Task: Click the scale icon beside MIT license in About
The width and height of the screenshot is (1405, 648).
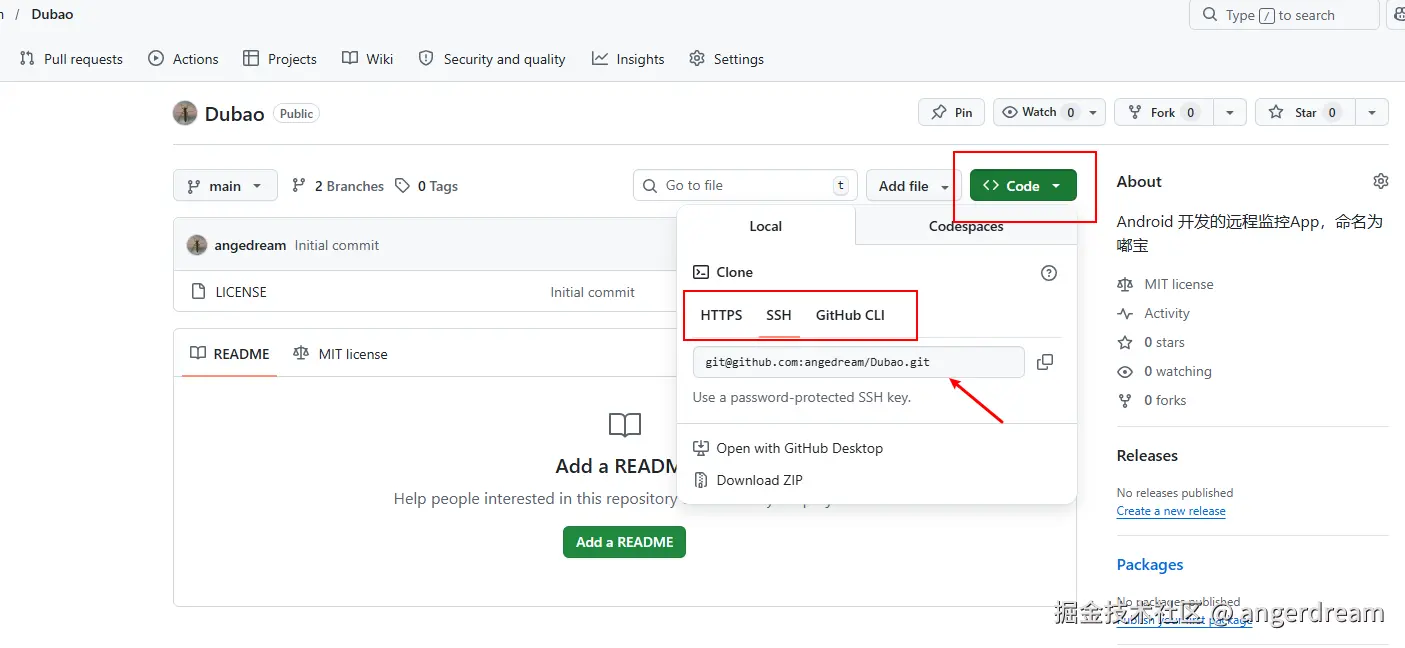Action: (1125, 284)
